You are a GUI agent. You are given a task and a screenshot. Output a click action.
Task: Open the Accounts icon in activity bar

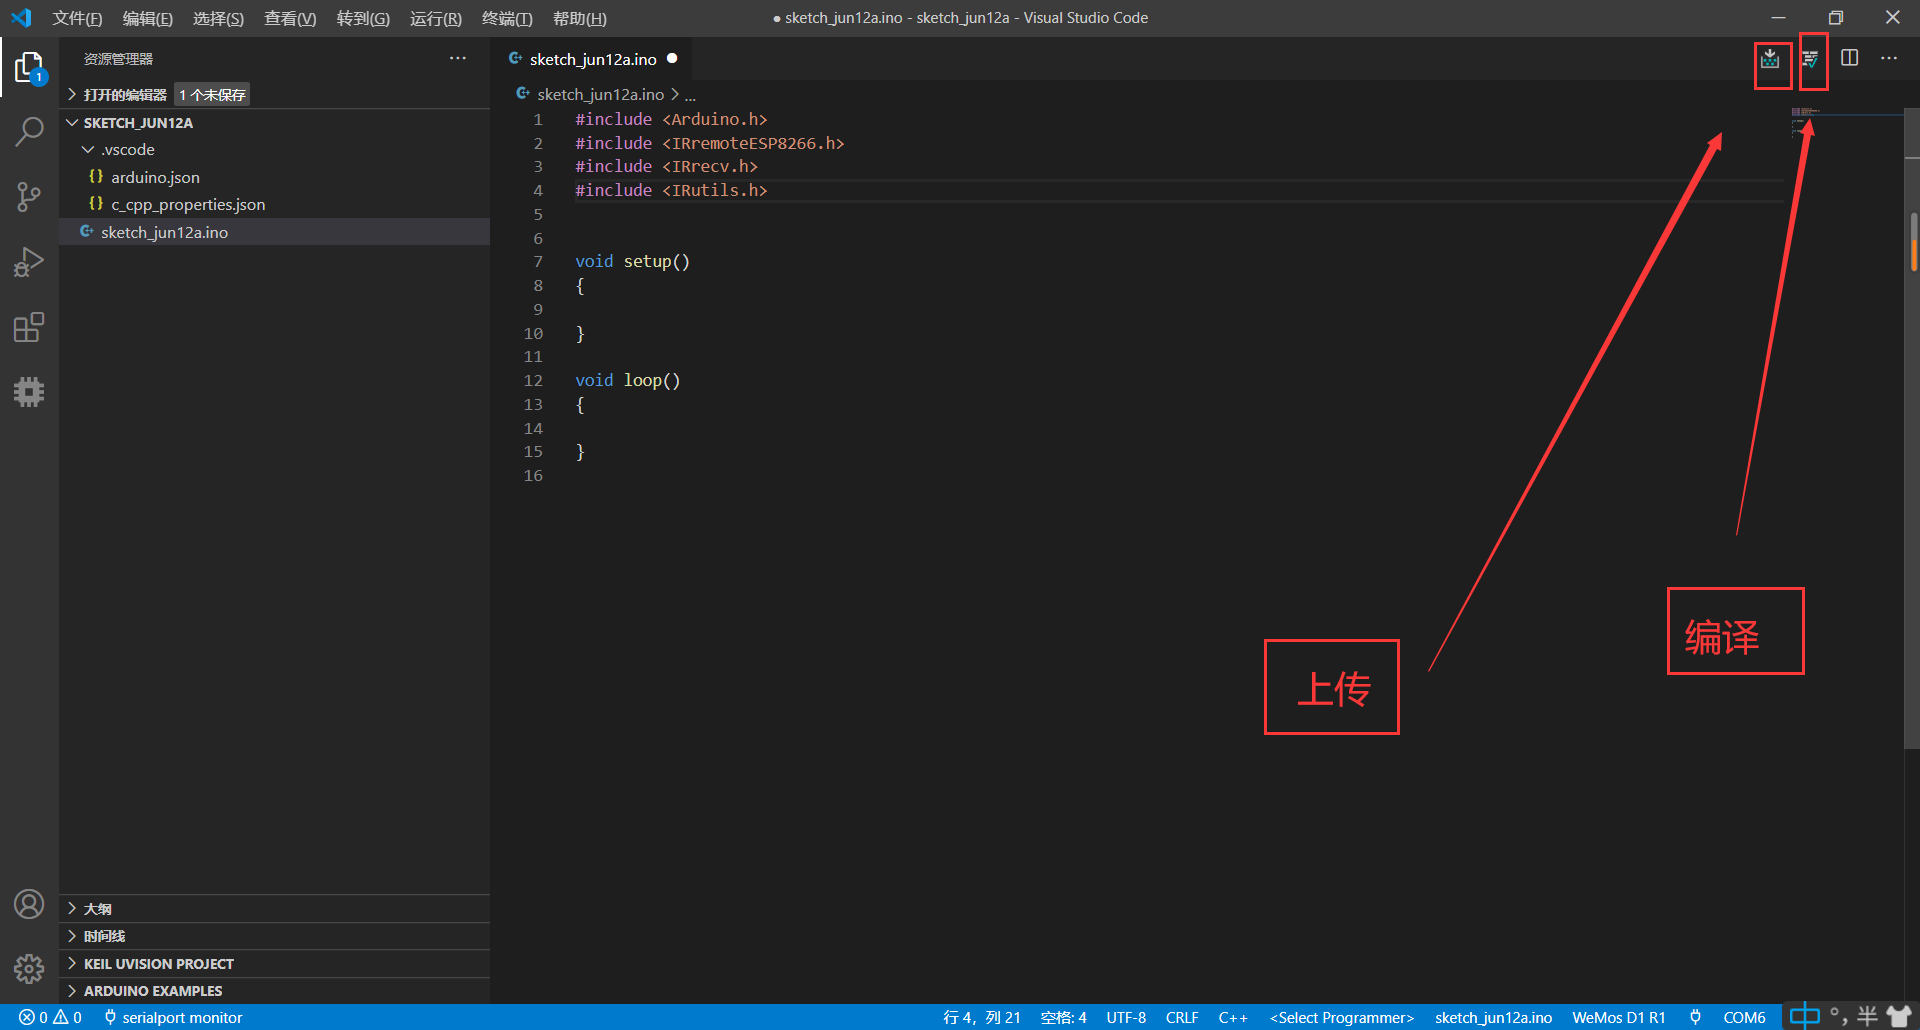pyautogui.click(x=29, y=904)
